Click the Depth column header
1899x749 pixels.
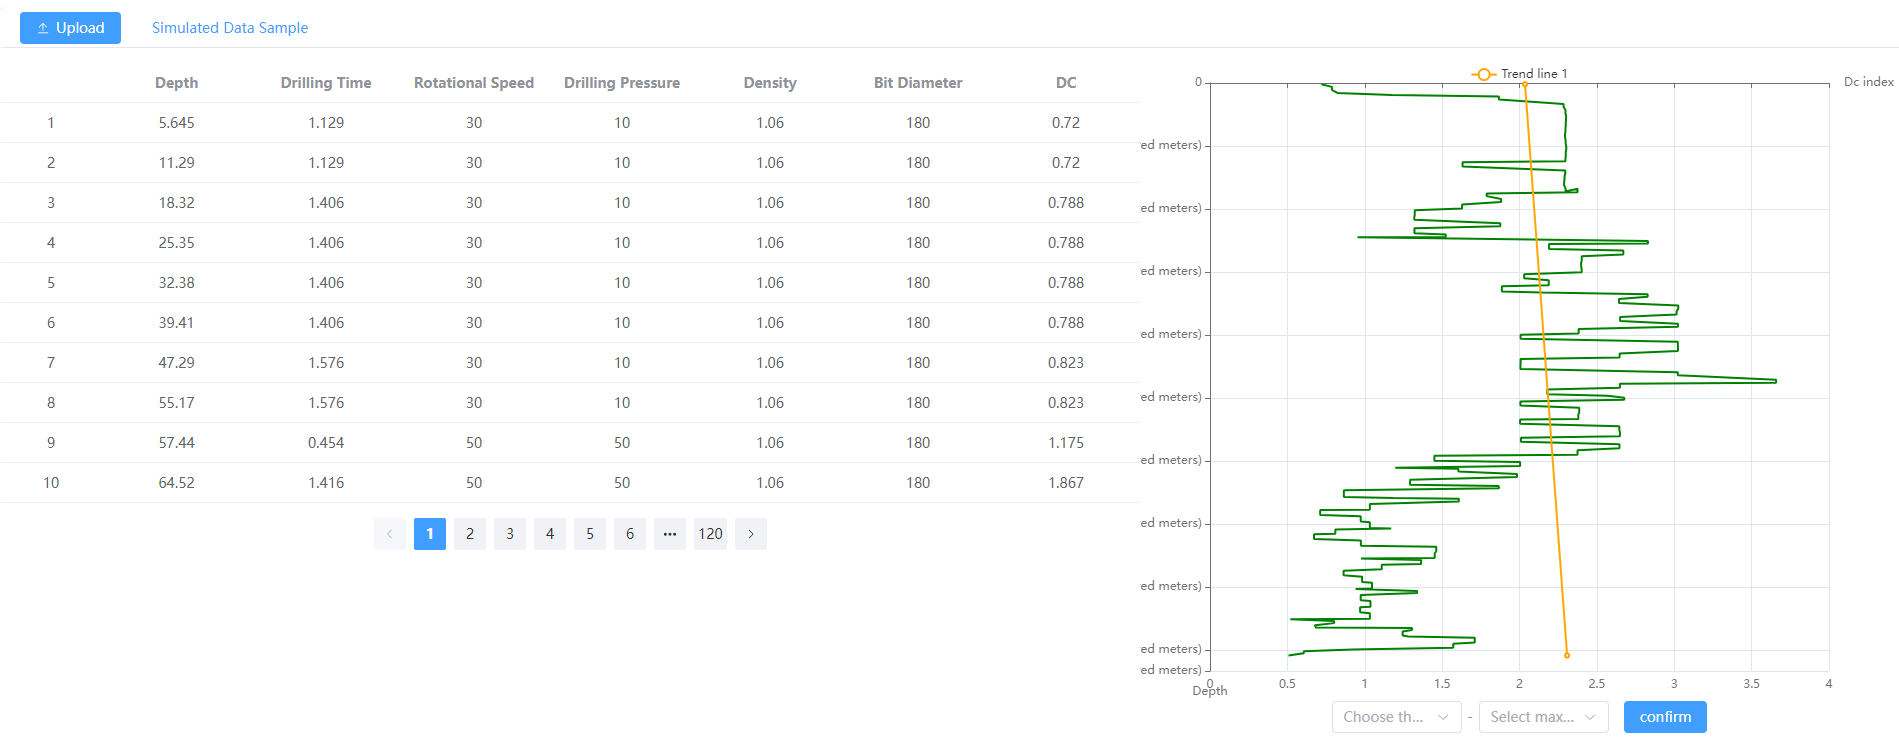click(176, 83)
